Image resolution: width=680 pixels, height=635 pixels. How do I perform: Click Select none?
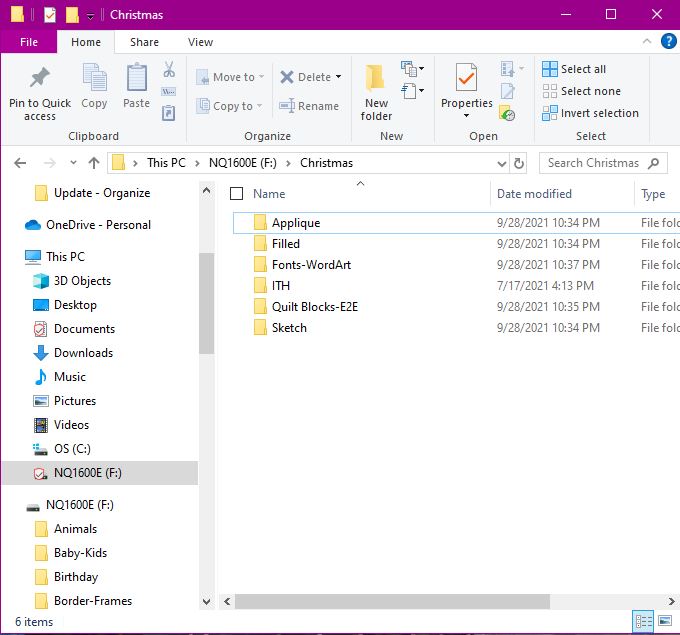581,91
